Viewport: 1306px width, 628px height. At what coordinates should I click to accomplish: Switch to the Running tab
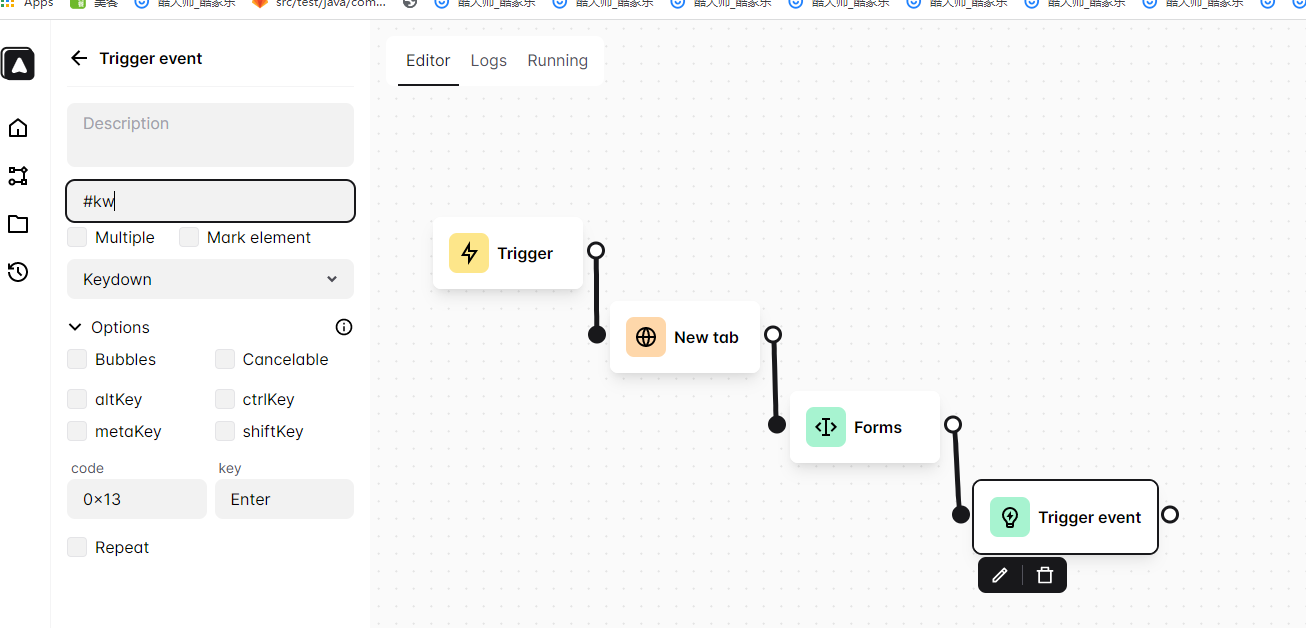pos(557,60)
